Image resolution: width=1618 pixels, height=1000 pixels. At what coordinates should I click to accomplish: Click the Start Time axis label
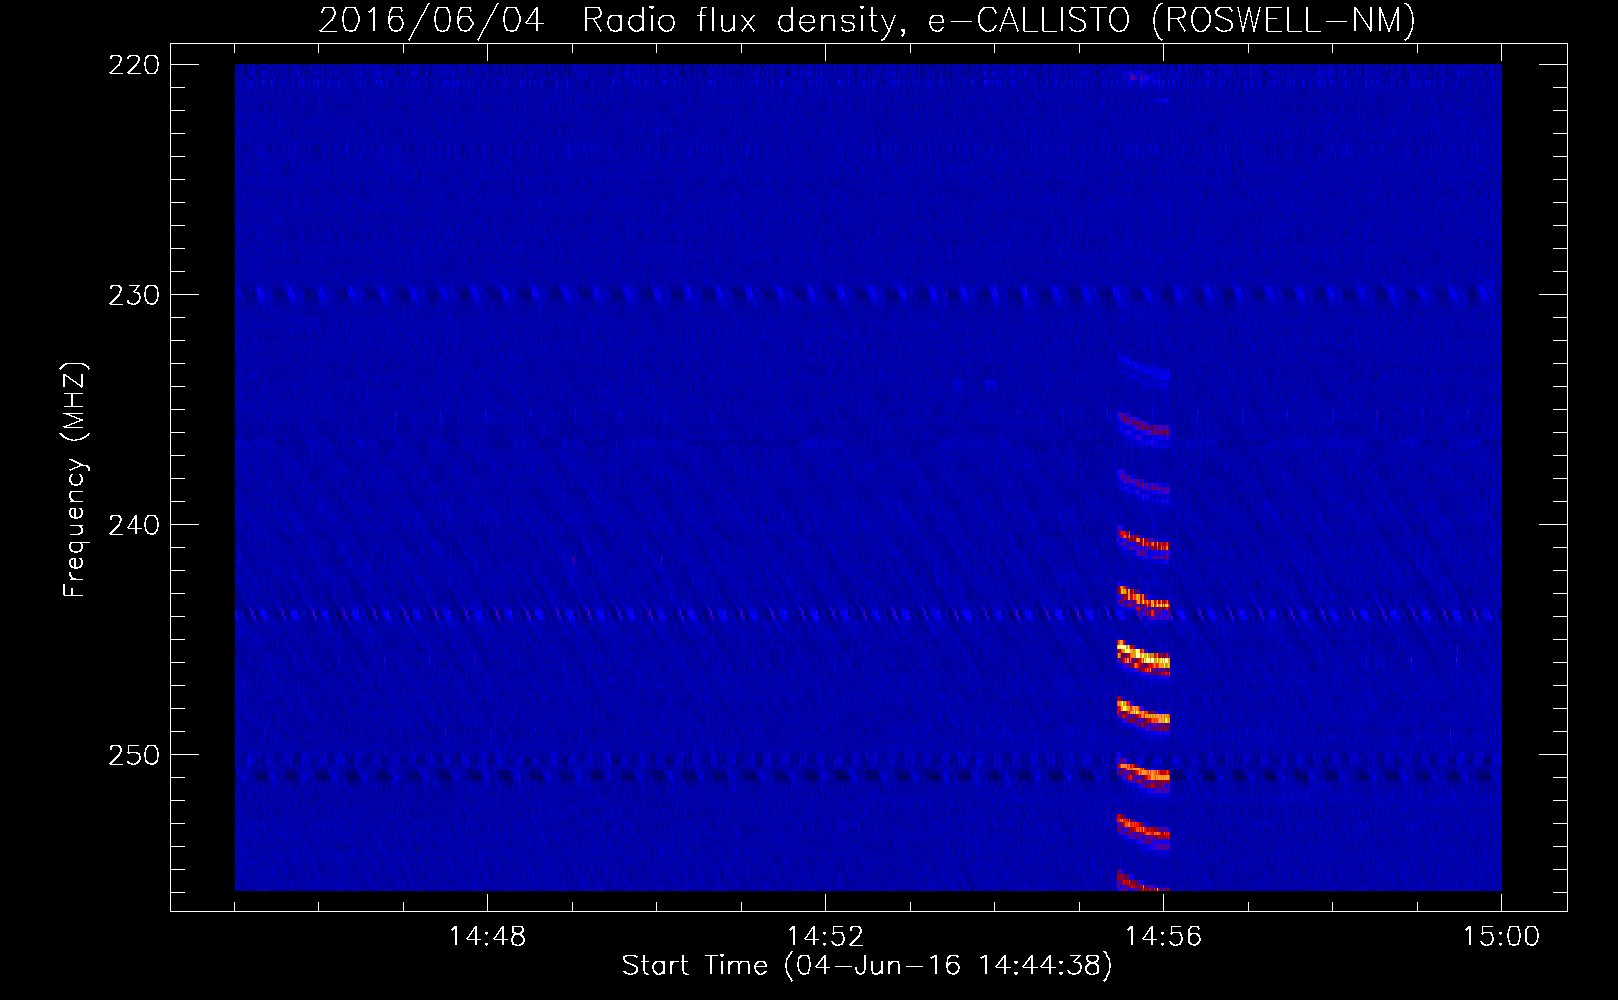coord(867,966)
